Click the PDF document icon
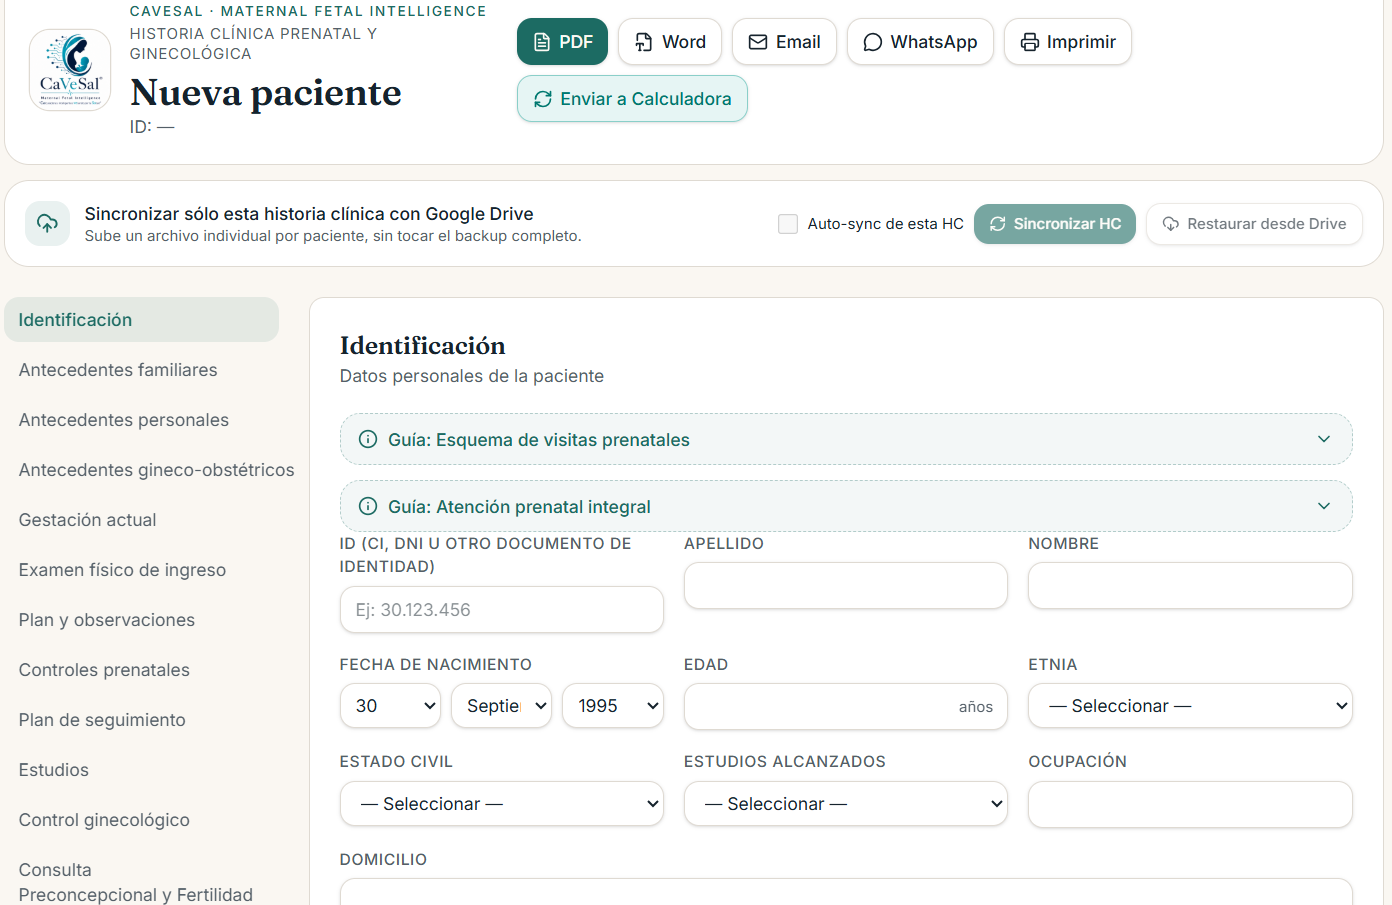 (x=542, y=42)
